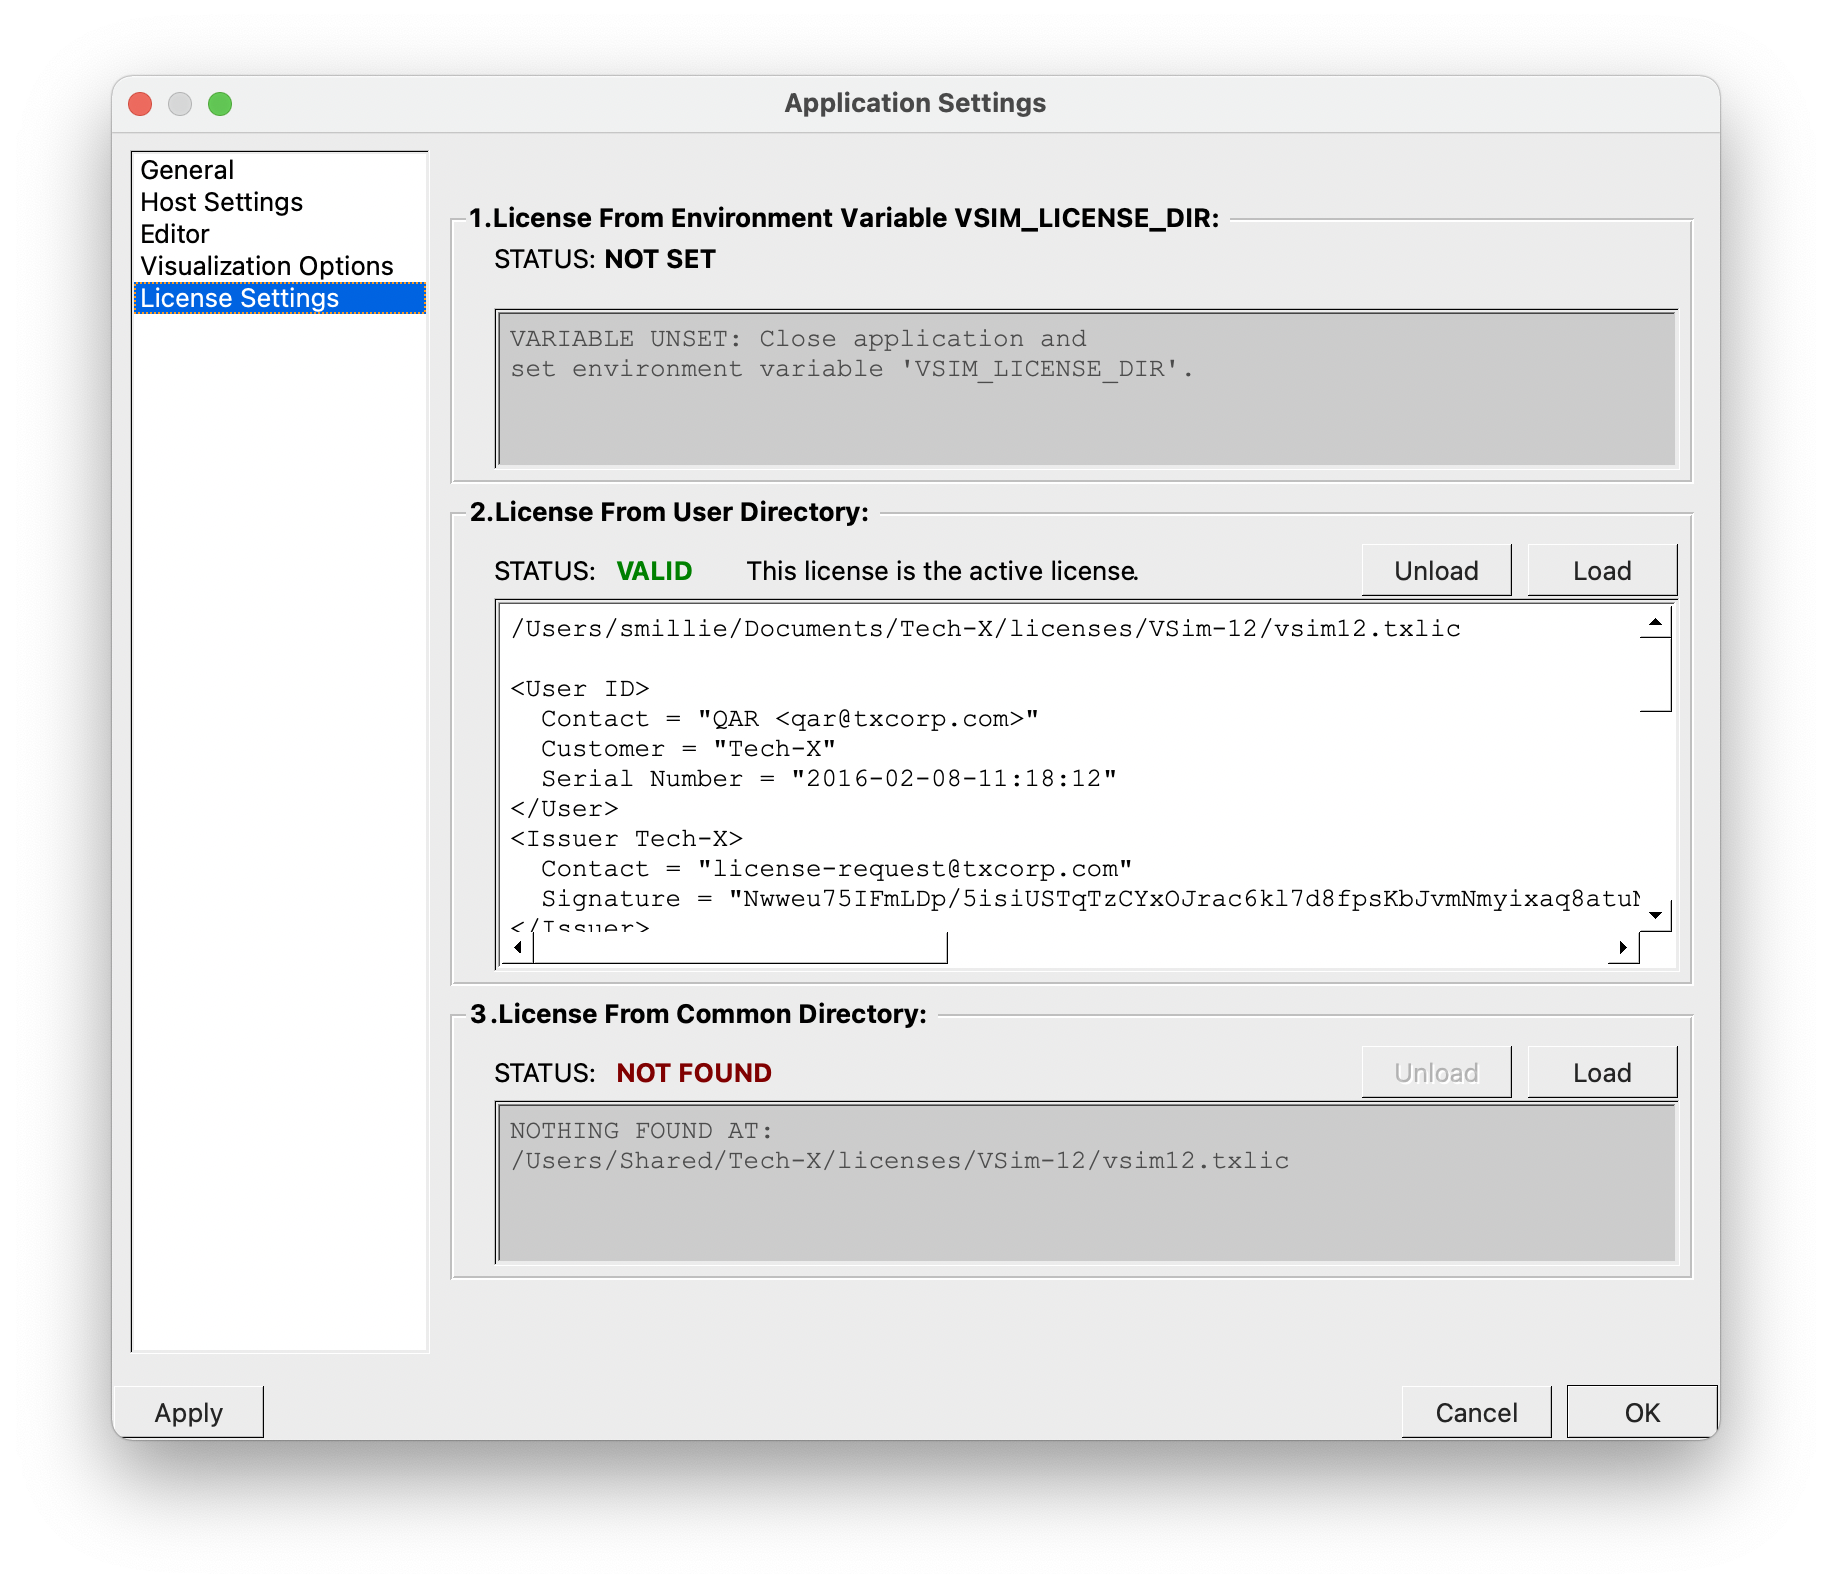
Task: Click the Serial Number line in license
Action: click(828, 778)
